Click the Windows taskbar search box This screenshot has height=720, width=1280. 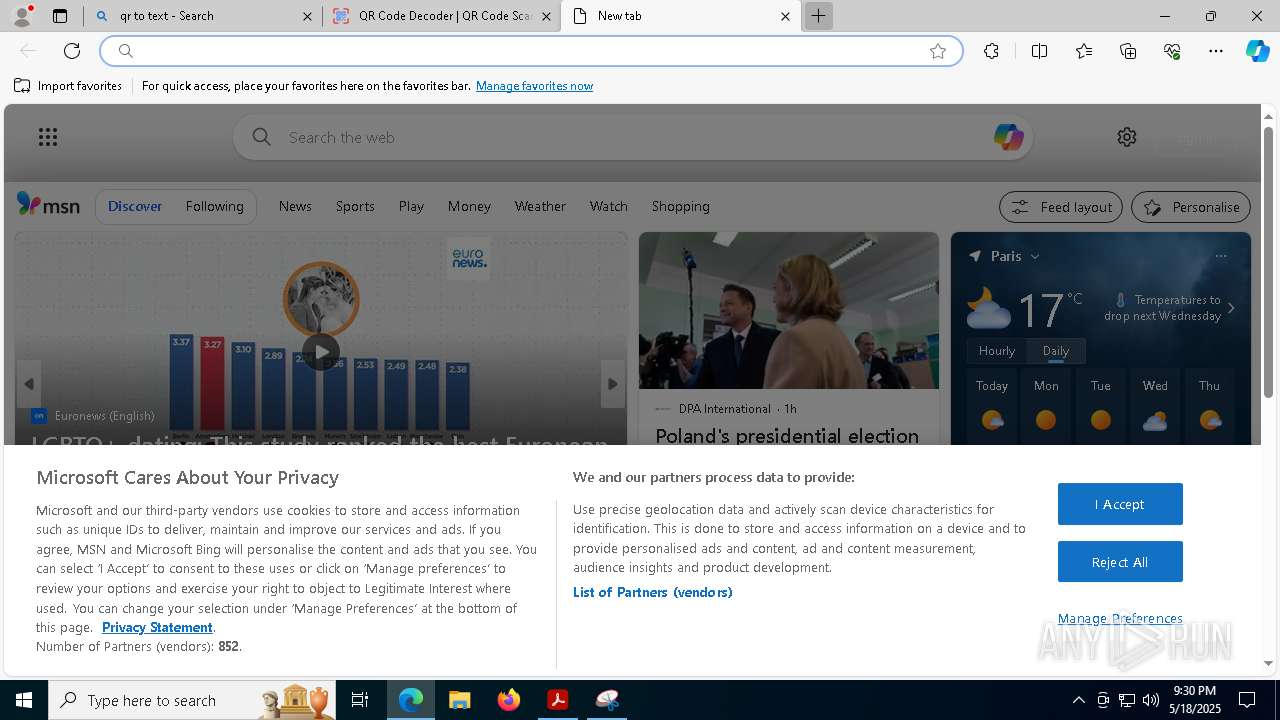point(193,700)
